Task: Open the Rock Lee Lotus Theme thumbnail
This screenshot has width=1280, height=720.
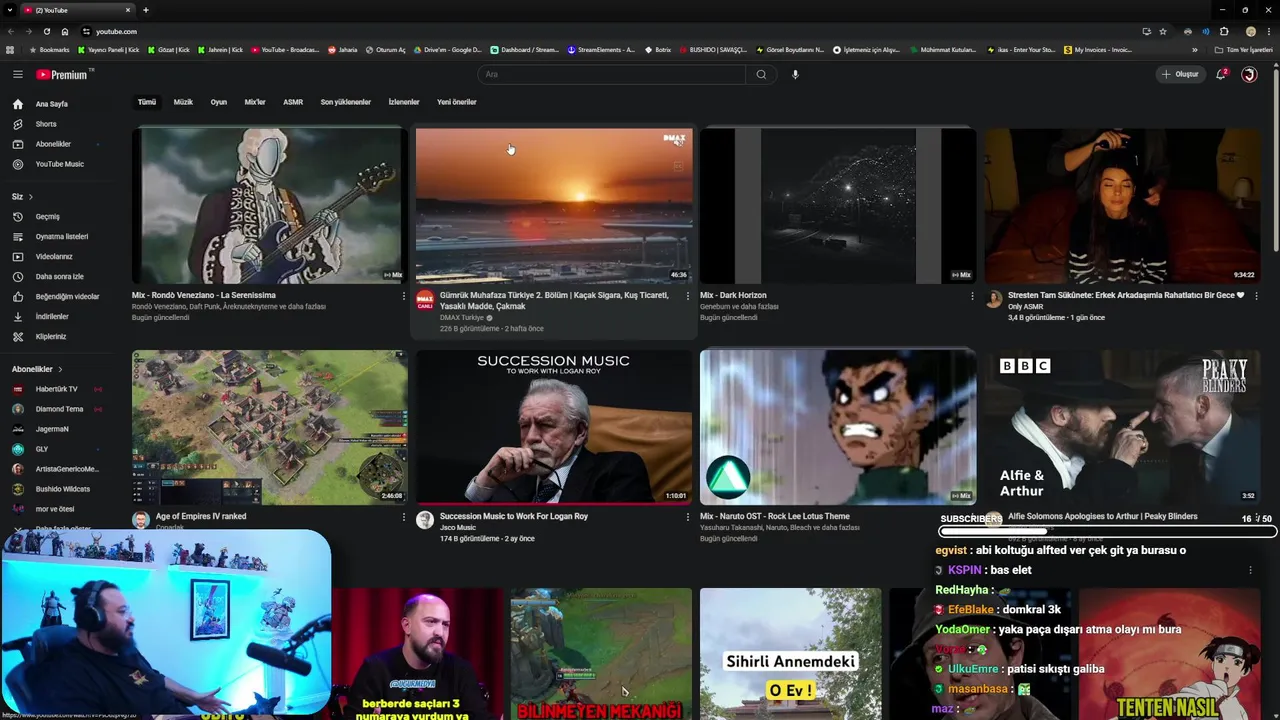Action: coord(838,427)
